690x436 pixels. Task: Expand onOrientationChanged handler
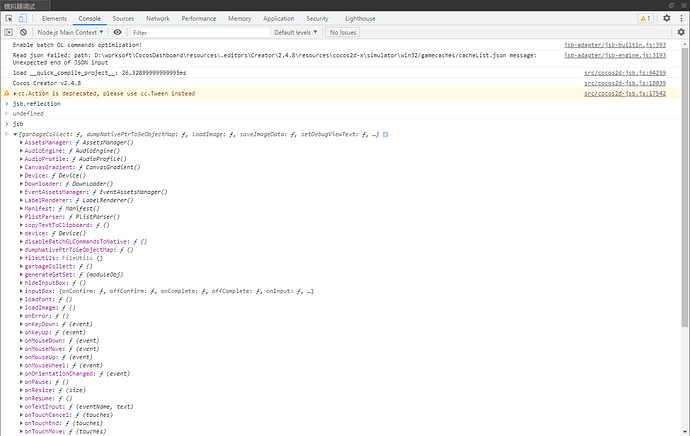pos(21,374)
